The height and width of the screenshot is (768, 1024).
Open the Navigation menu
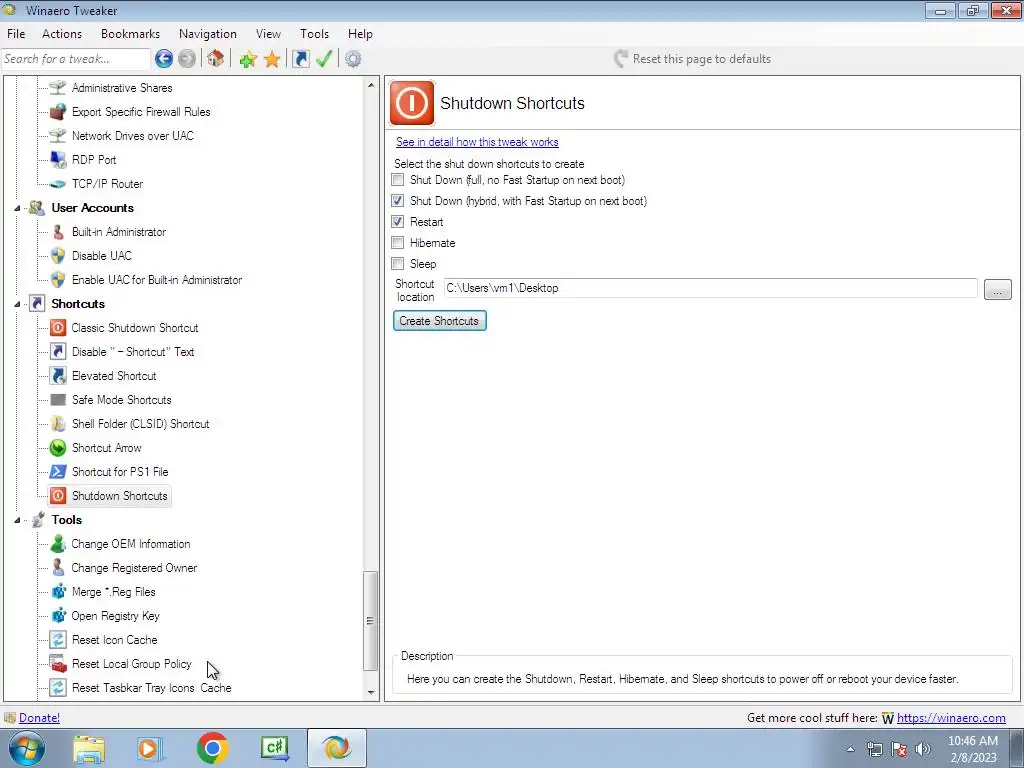tap(208, 34)
